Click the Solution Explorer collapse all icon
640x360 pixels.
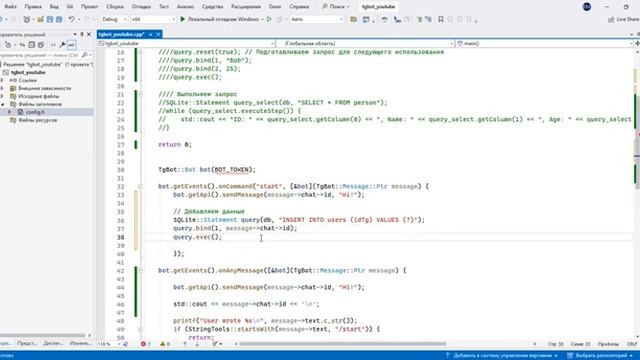31,45
